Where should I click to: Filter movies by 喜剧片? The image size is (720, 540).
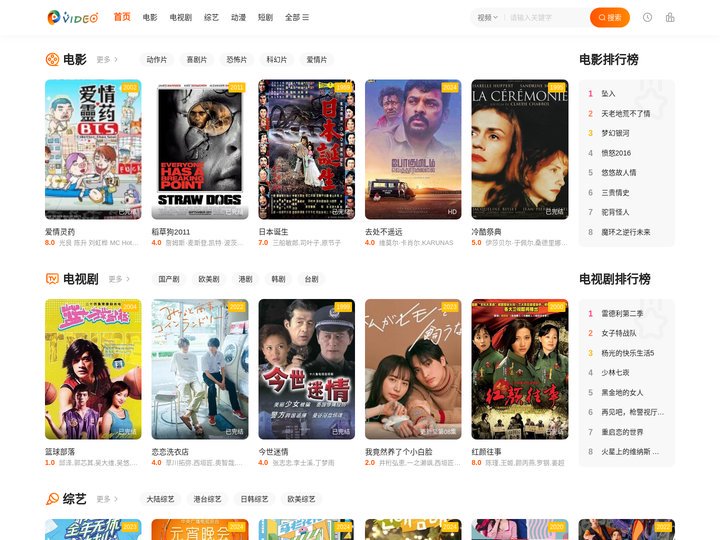coord(197,60)
